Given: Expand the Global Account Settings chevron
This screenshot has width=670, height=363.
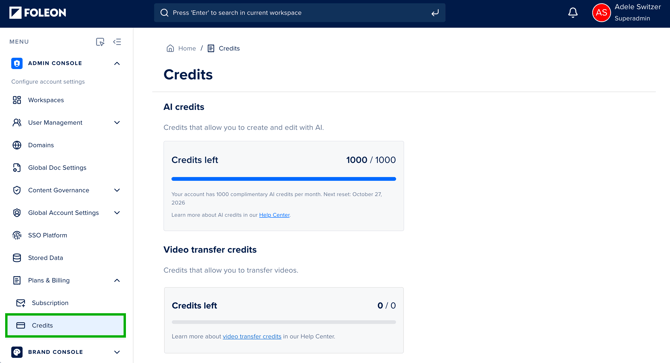Looking at the screenshot, I should click(x=117, y=213).
